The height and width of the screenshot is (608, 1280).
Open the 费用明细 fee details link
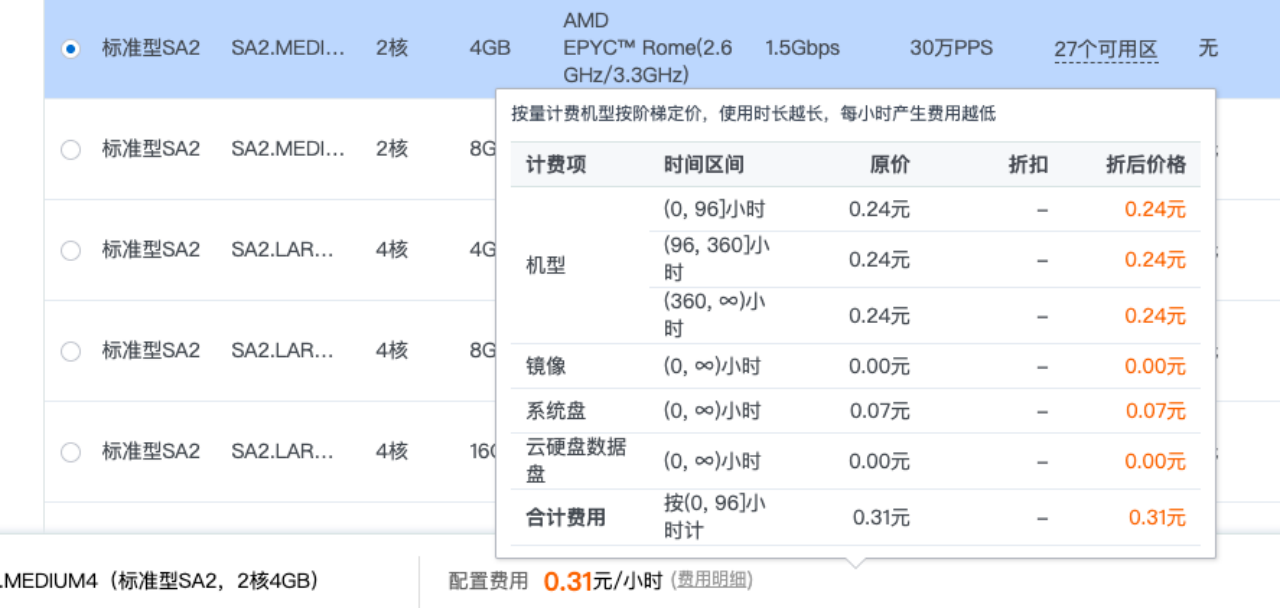(712, 580)
